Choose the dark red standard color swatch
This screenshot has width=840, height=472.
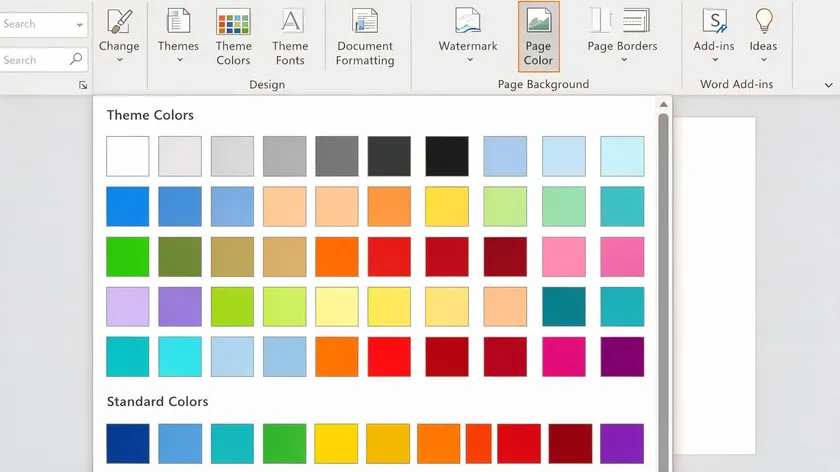(x=571, y=444)
